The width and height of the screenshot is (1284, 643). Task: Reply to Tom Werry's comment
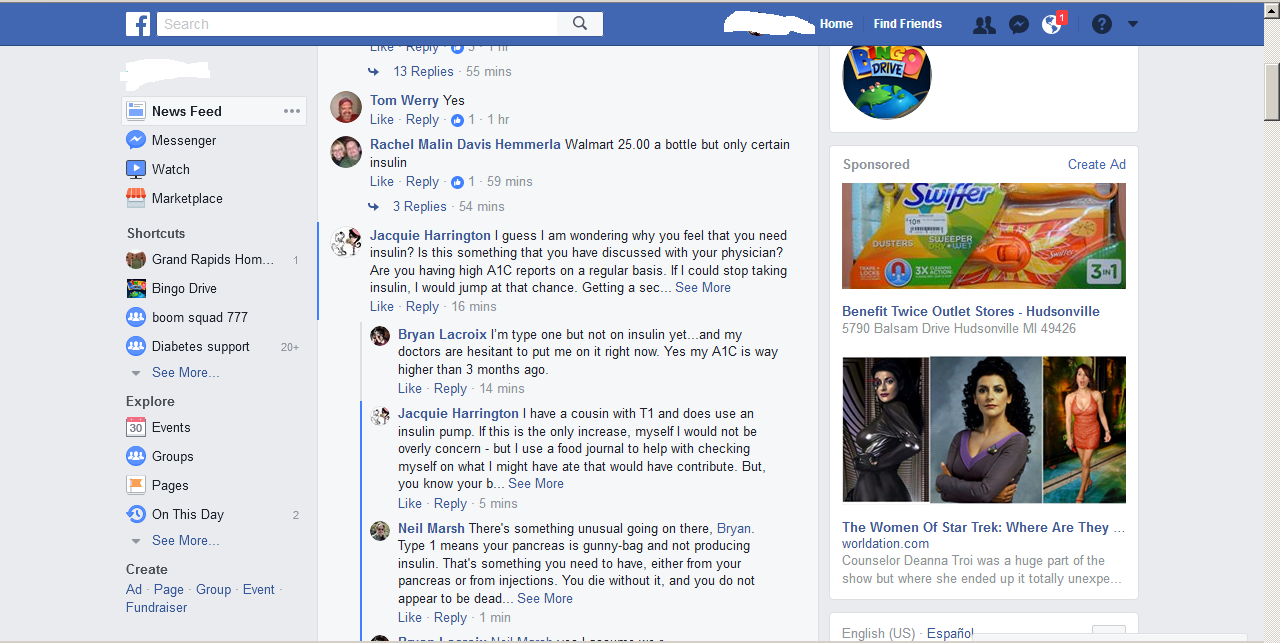click(422, 119)
